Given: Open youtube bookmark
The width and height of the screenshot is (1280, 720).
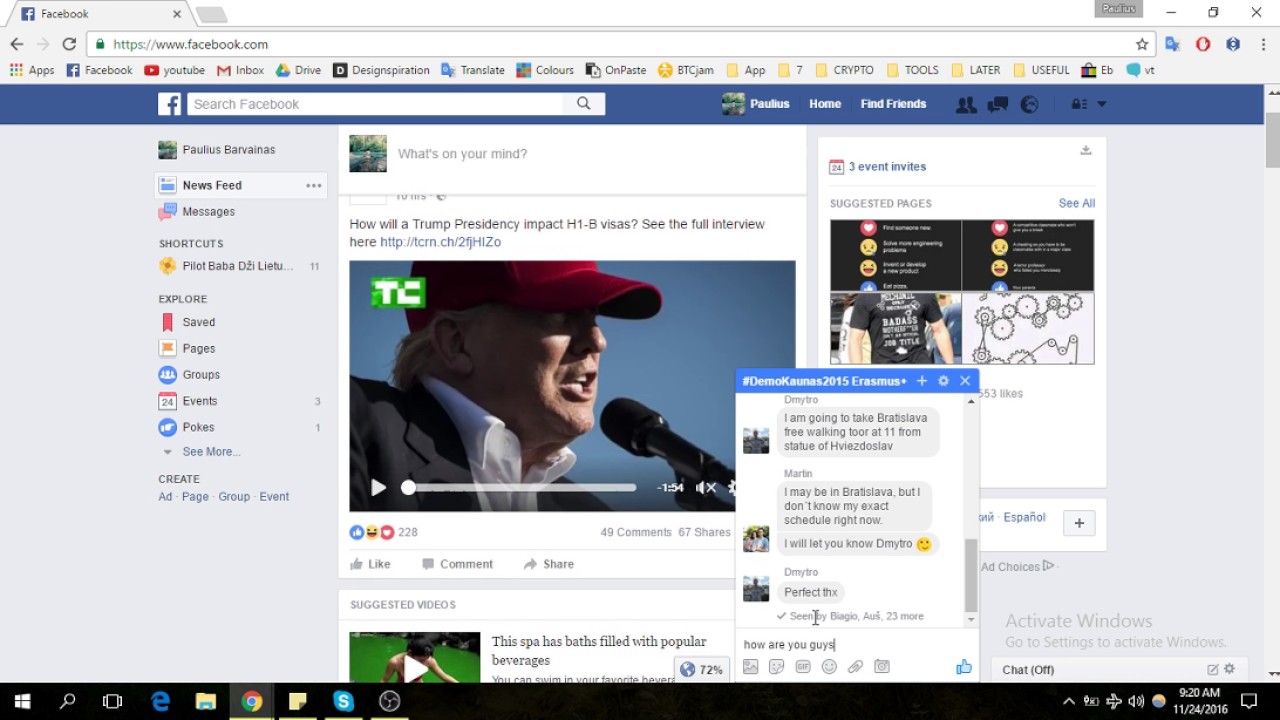Looking at the screenshot, I should [175, 70].
